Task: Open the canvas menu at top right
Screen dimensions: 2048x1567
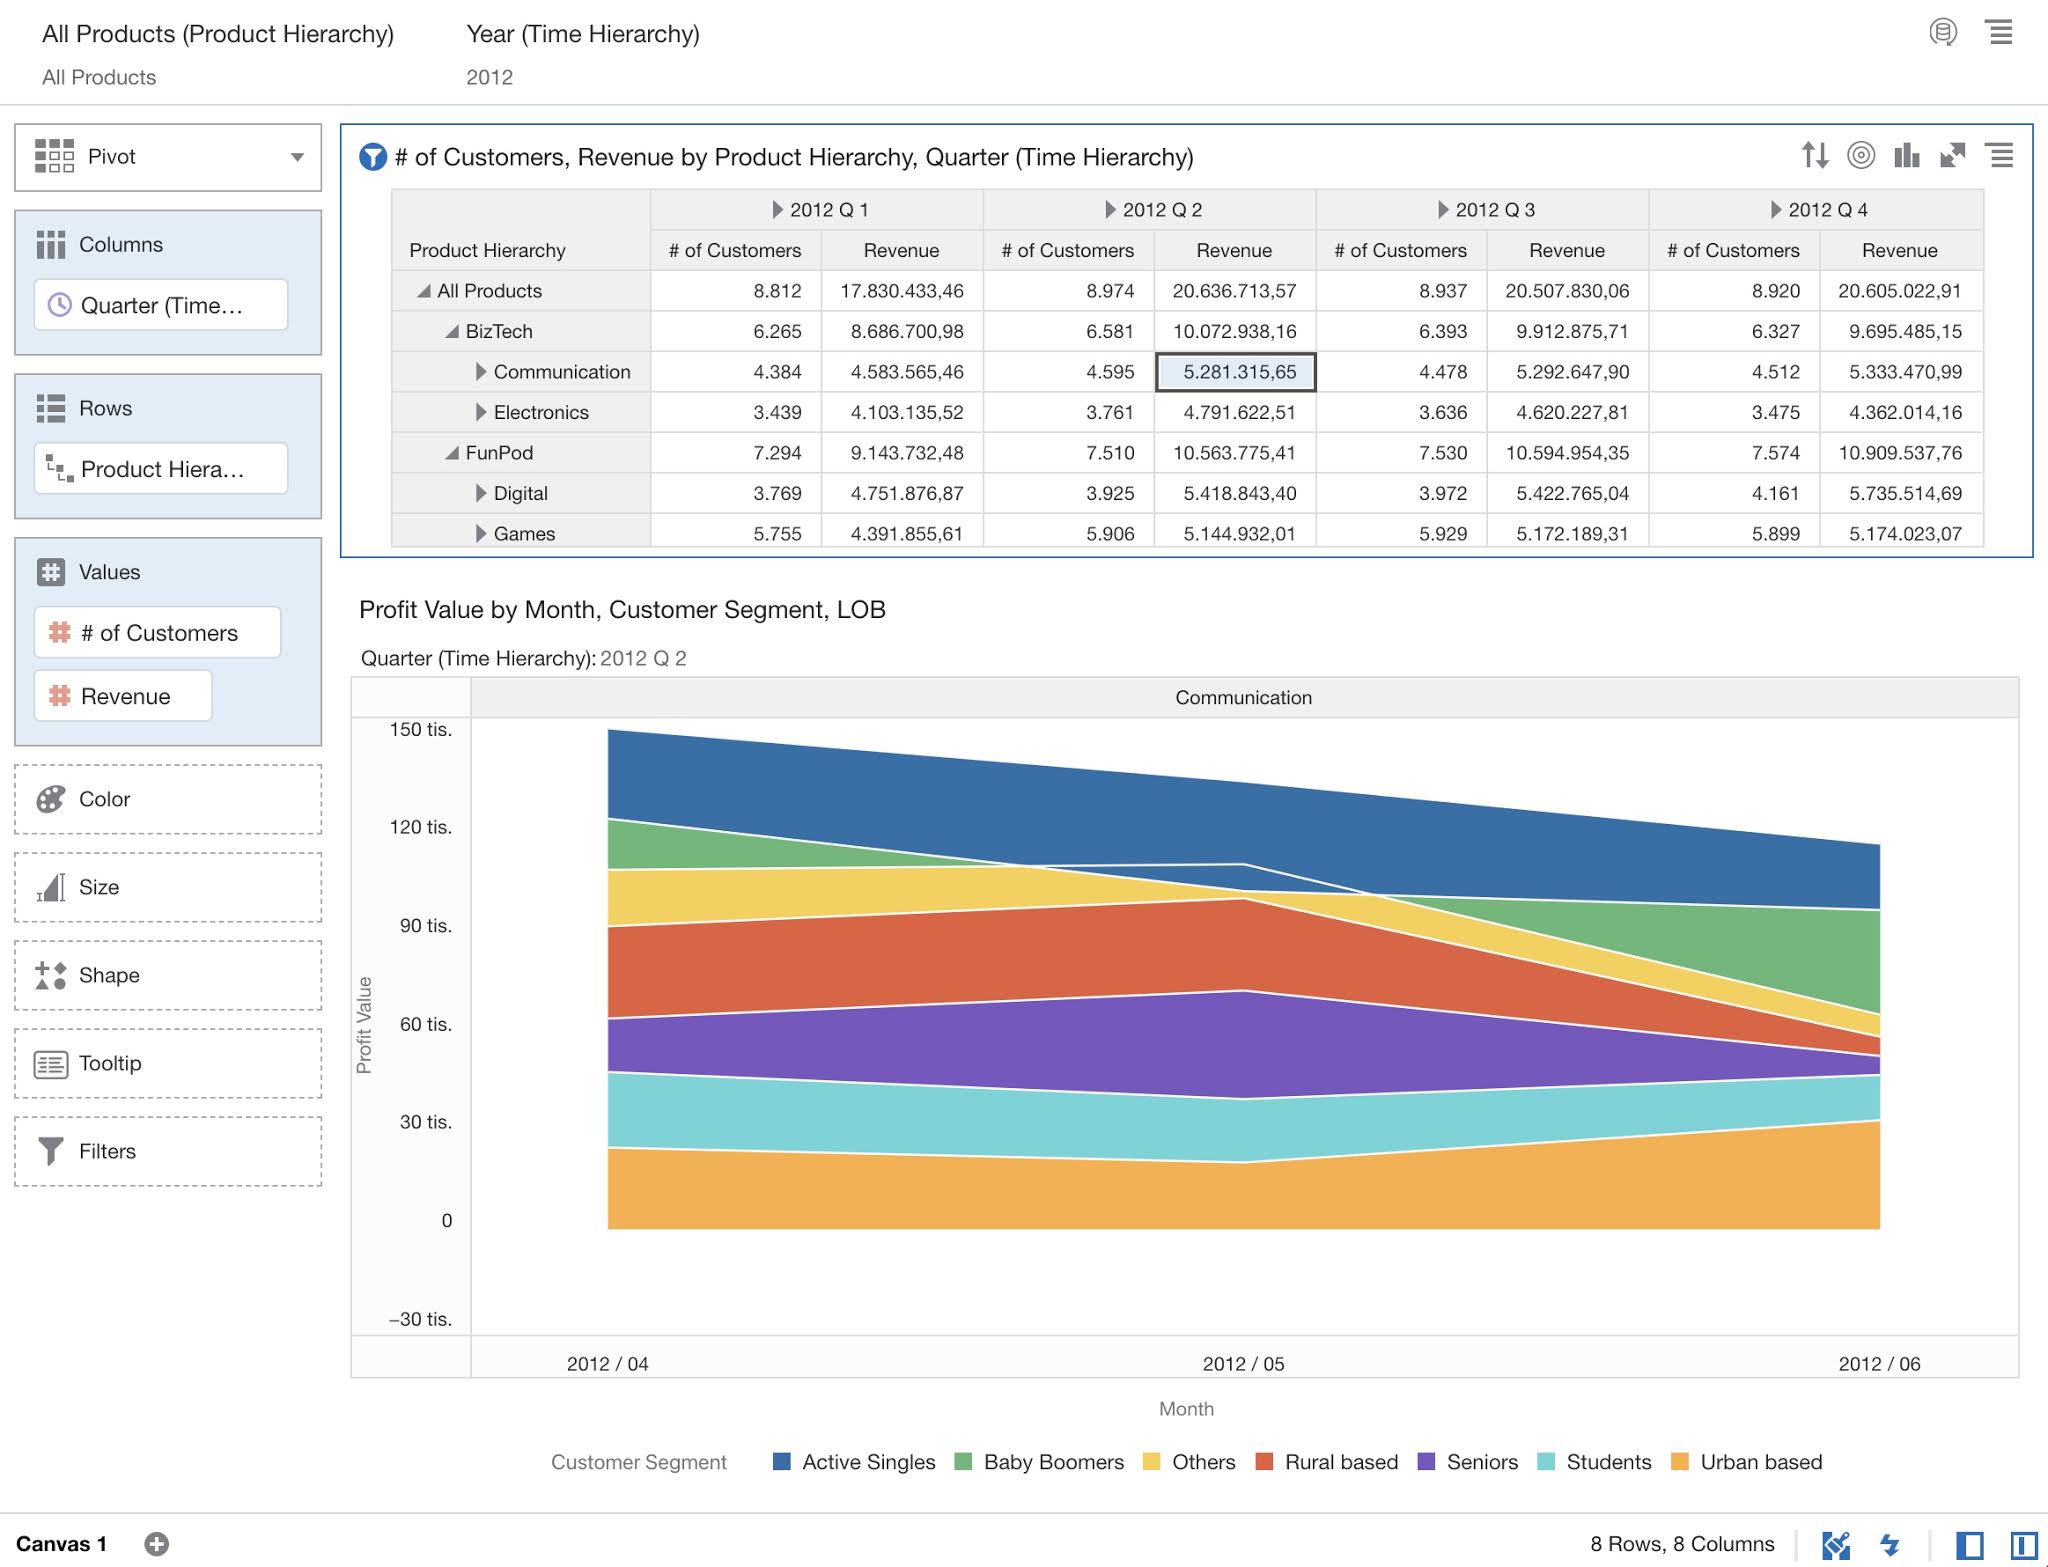Action: click(1999, 32)
